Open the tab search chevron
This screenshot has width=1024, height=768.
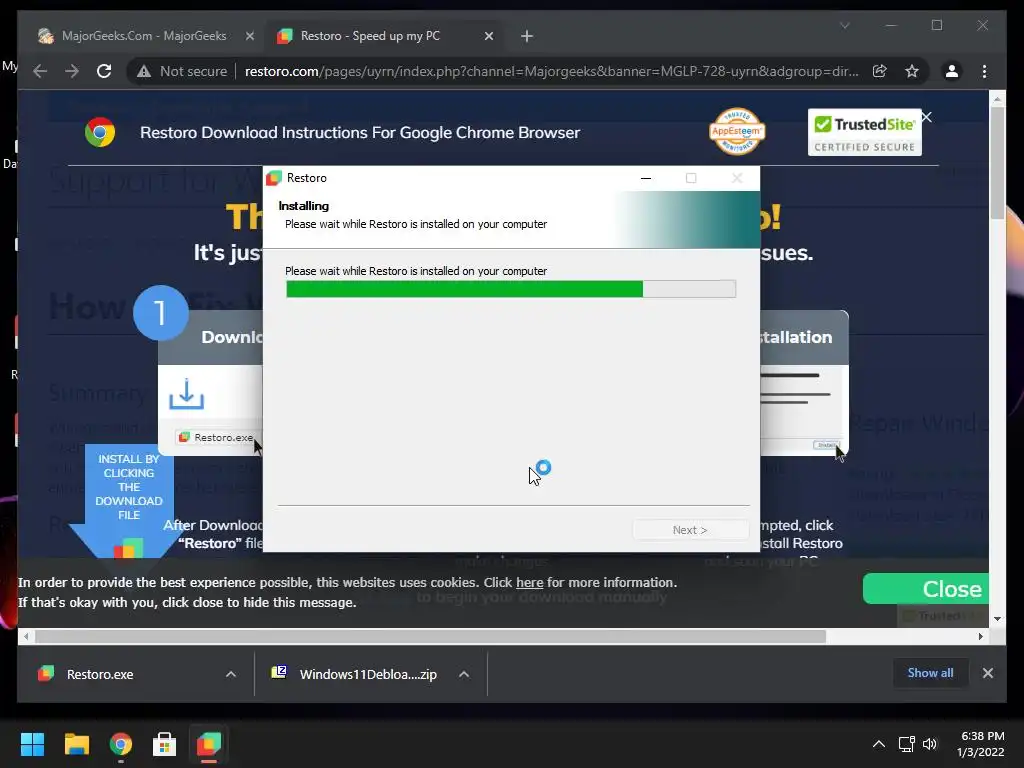[844, 25]
